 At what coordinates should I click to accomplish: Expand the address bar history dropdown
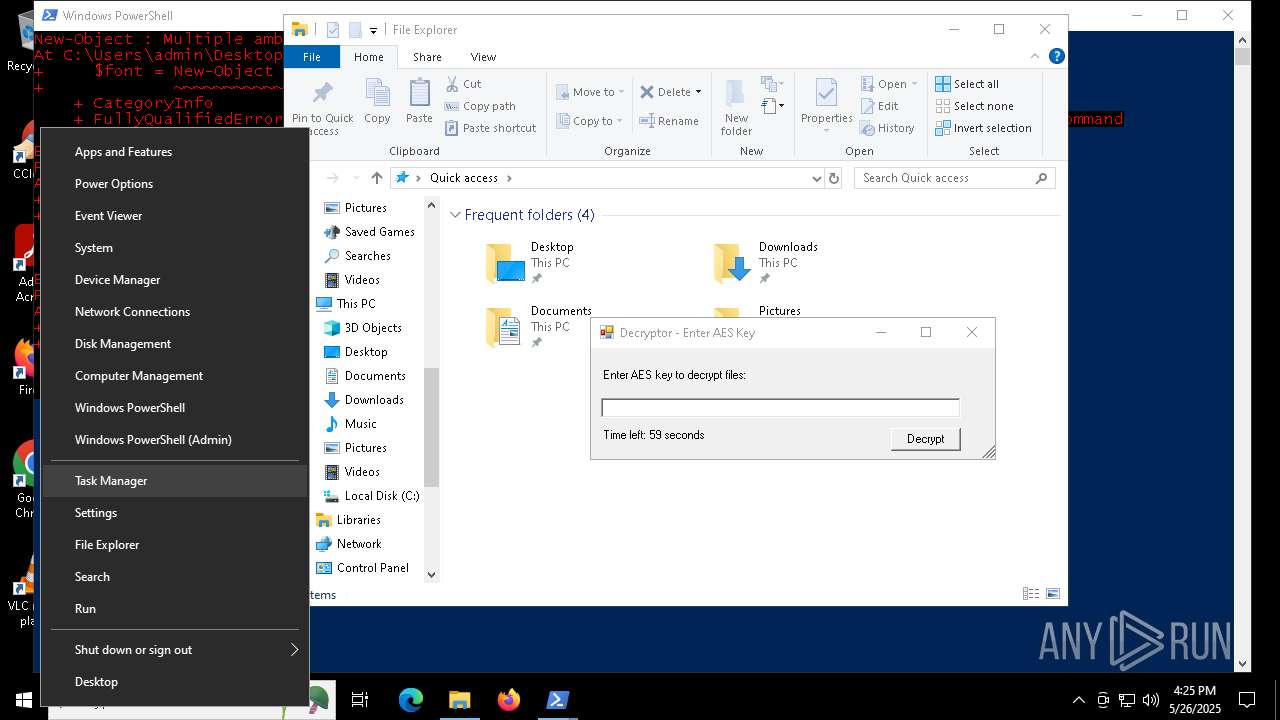817,178
